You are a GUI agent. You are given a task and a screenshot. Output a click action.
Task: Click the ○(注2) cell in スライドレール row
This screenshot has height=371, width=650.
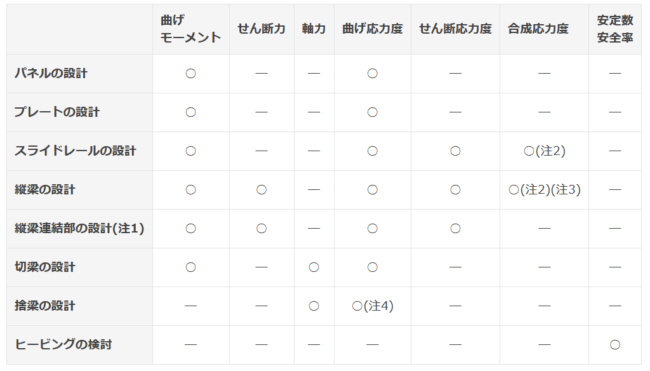[x=544, y=151]
